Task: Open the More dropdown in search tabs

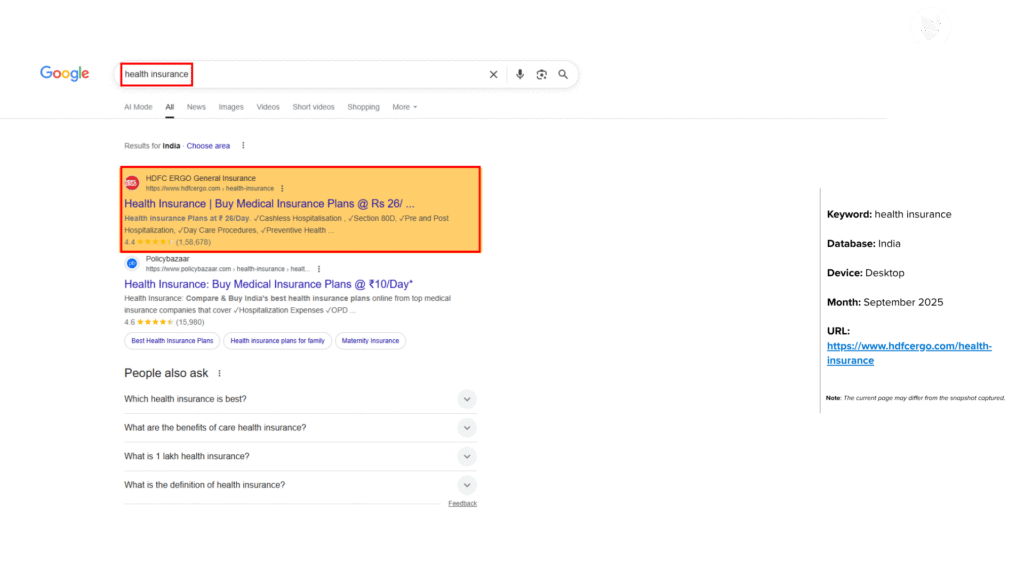Action: click(x=404, y=107)
